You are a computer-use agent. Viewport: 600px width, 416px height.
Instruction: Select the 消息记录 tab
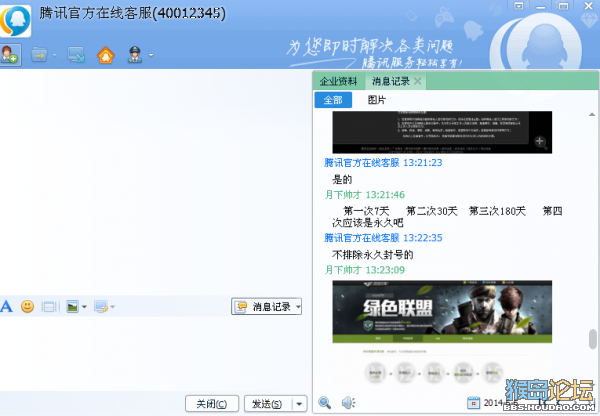(x=391, y=81)
